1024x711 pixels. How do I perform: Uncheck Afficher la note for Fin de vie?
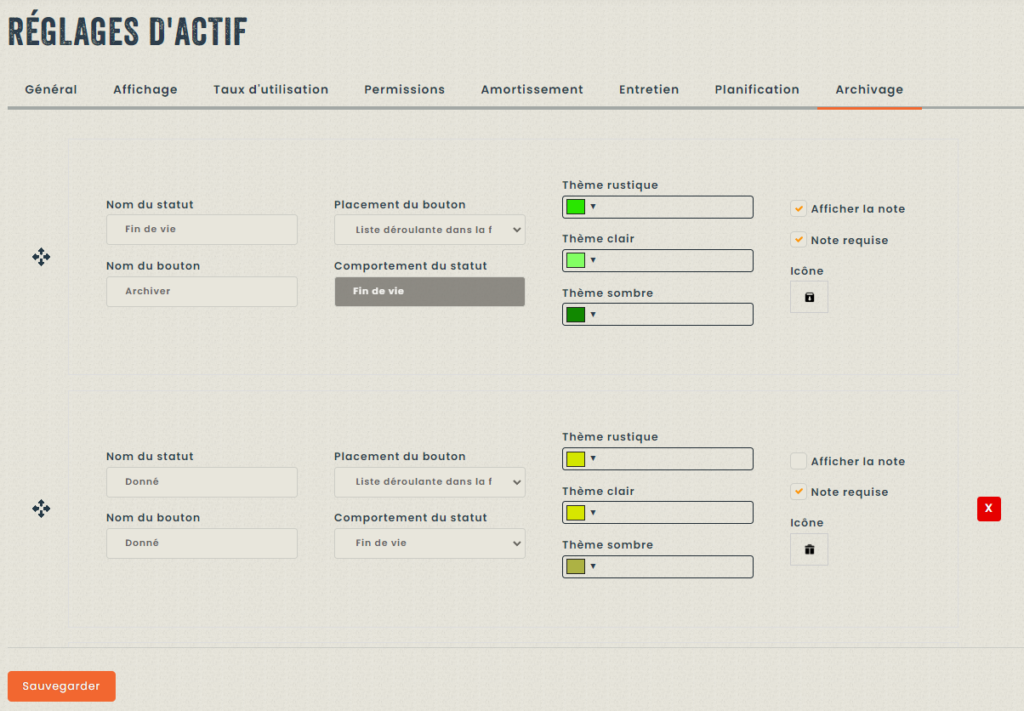[x=798, y=209]
